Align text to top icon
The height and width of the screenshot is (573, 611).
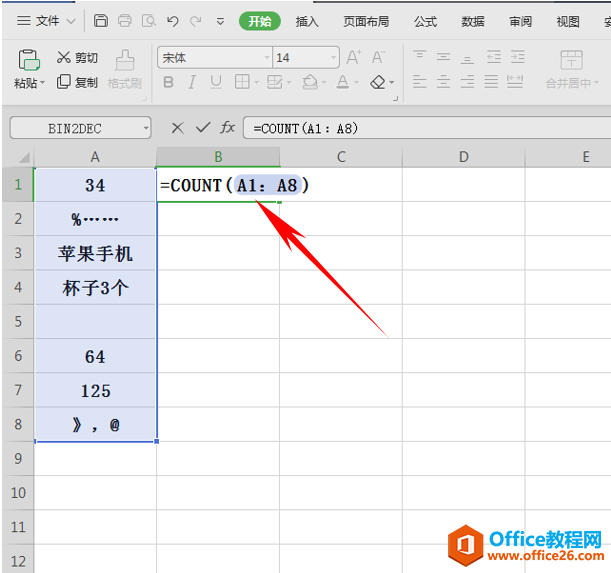click(420, 57)
